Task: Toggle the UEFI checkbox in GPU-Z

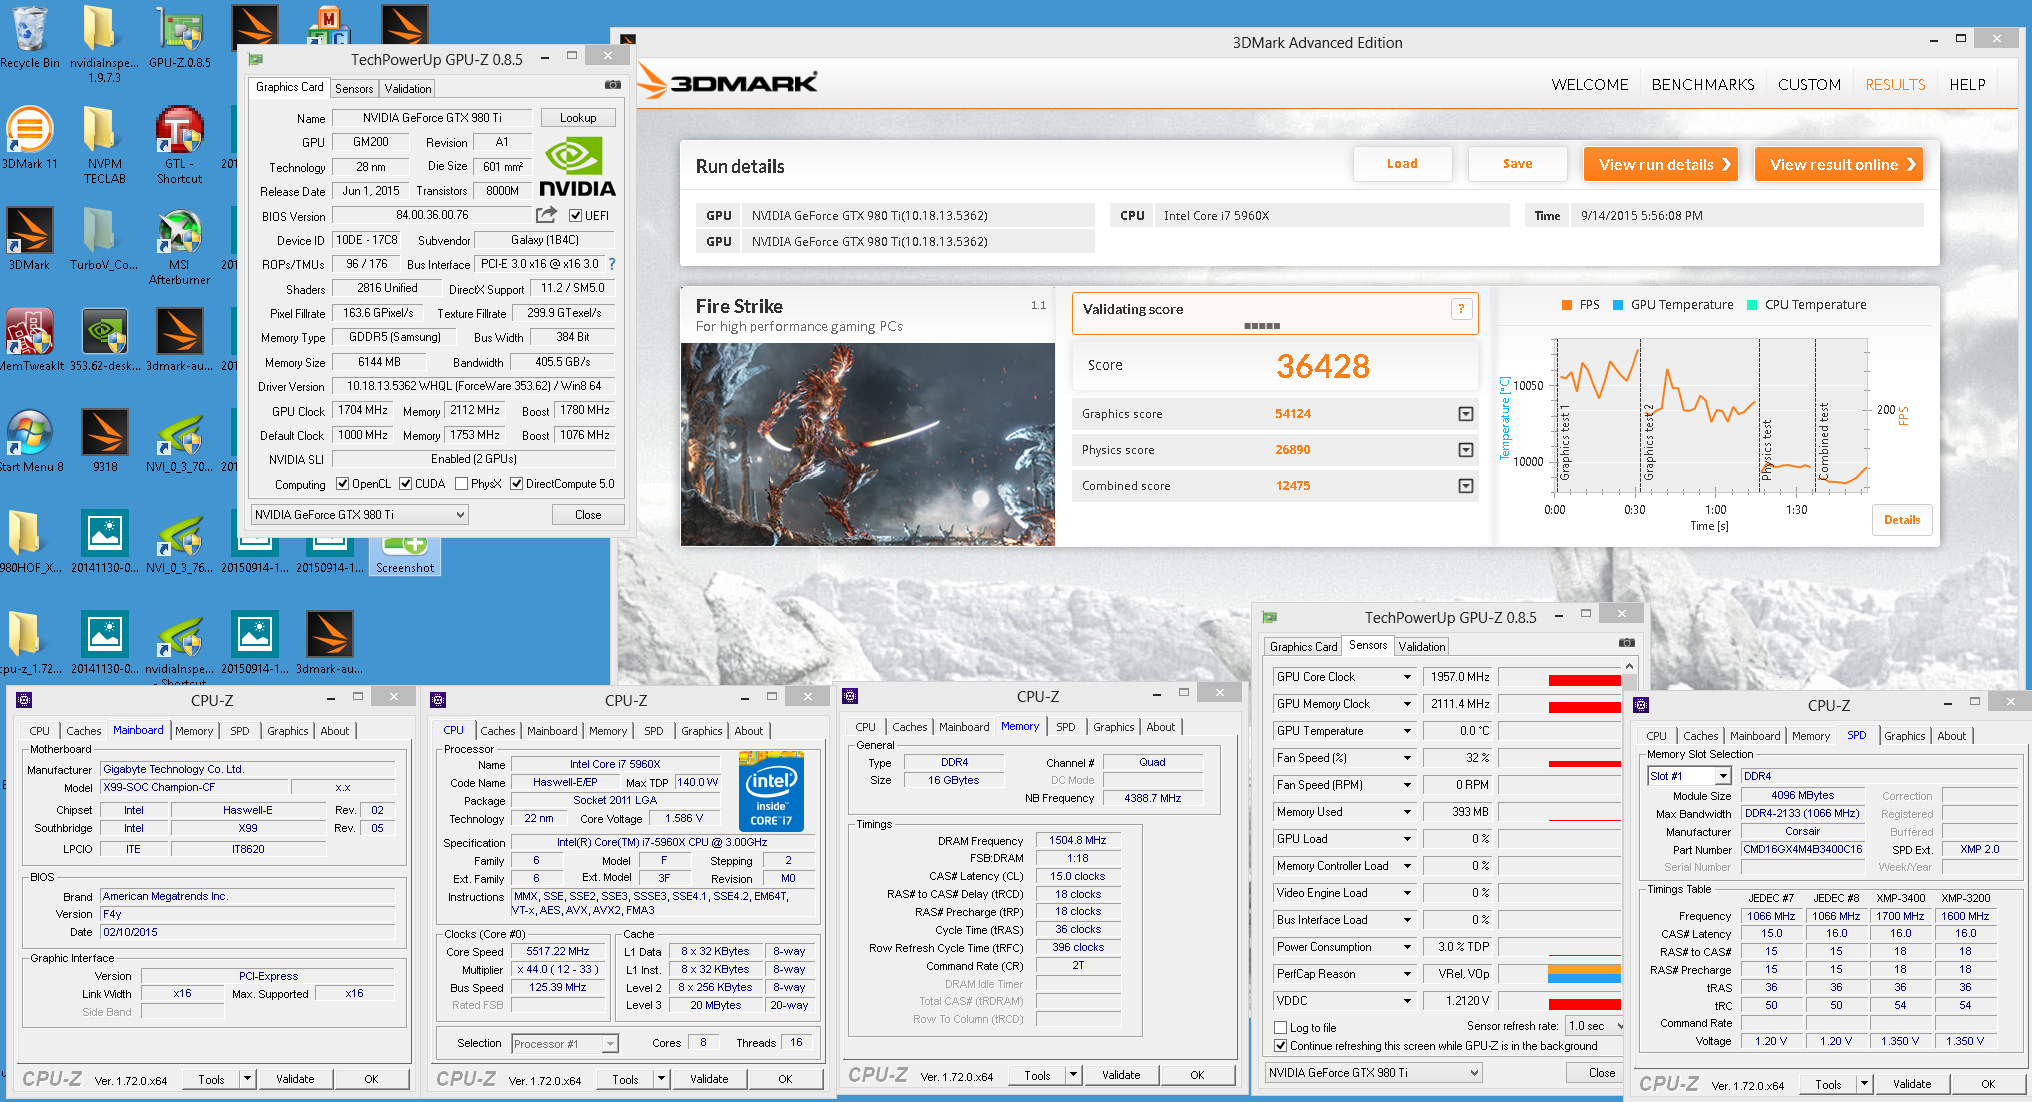Action: coord(575,215)
